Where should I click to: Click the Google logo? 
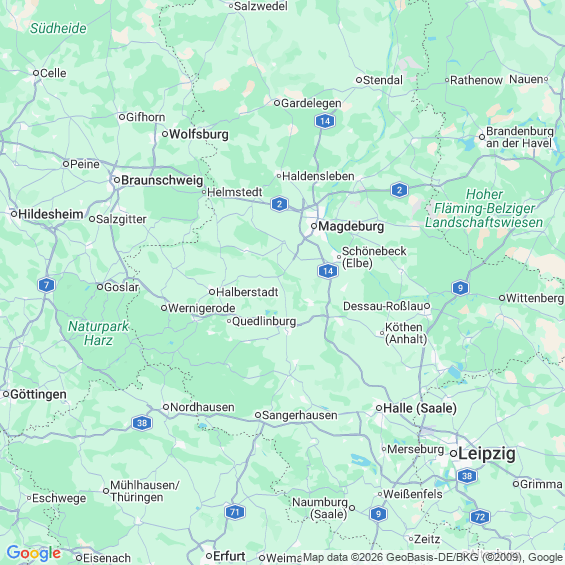coord(34,553)
